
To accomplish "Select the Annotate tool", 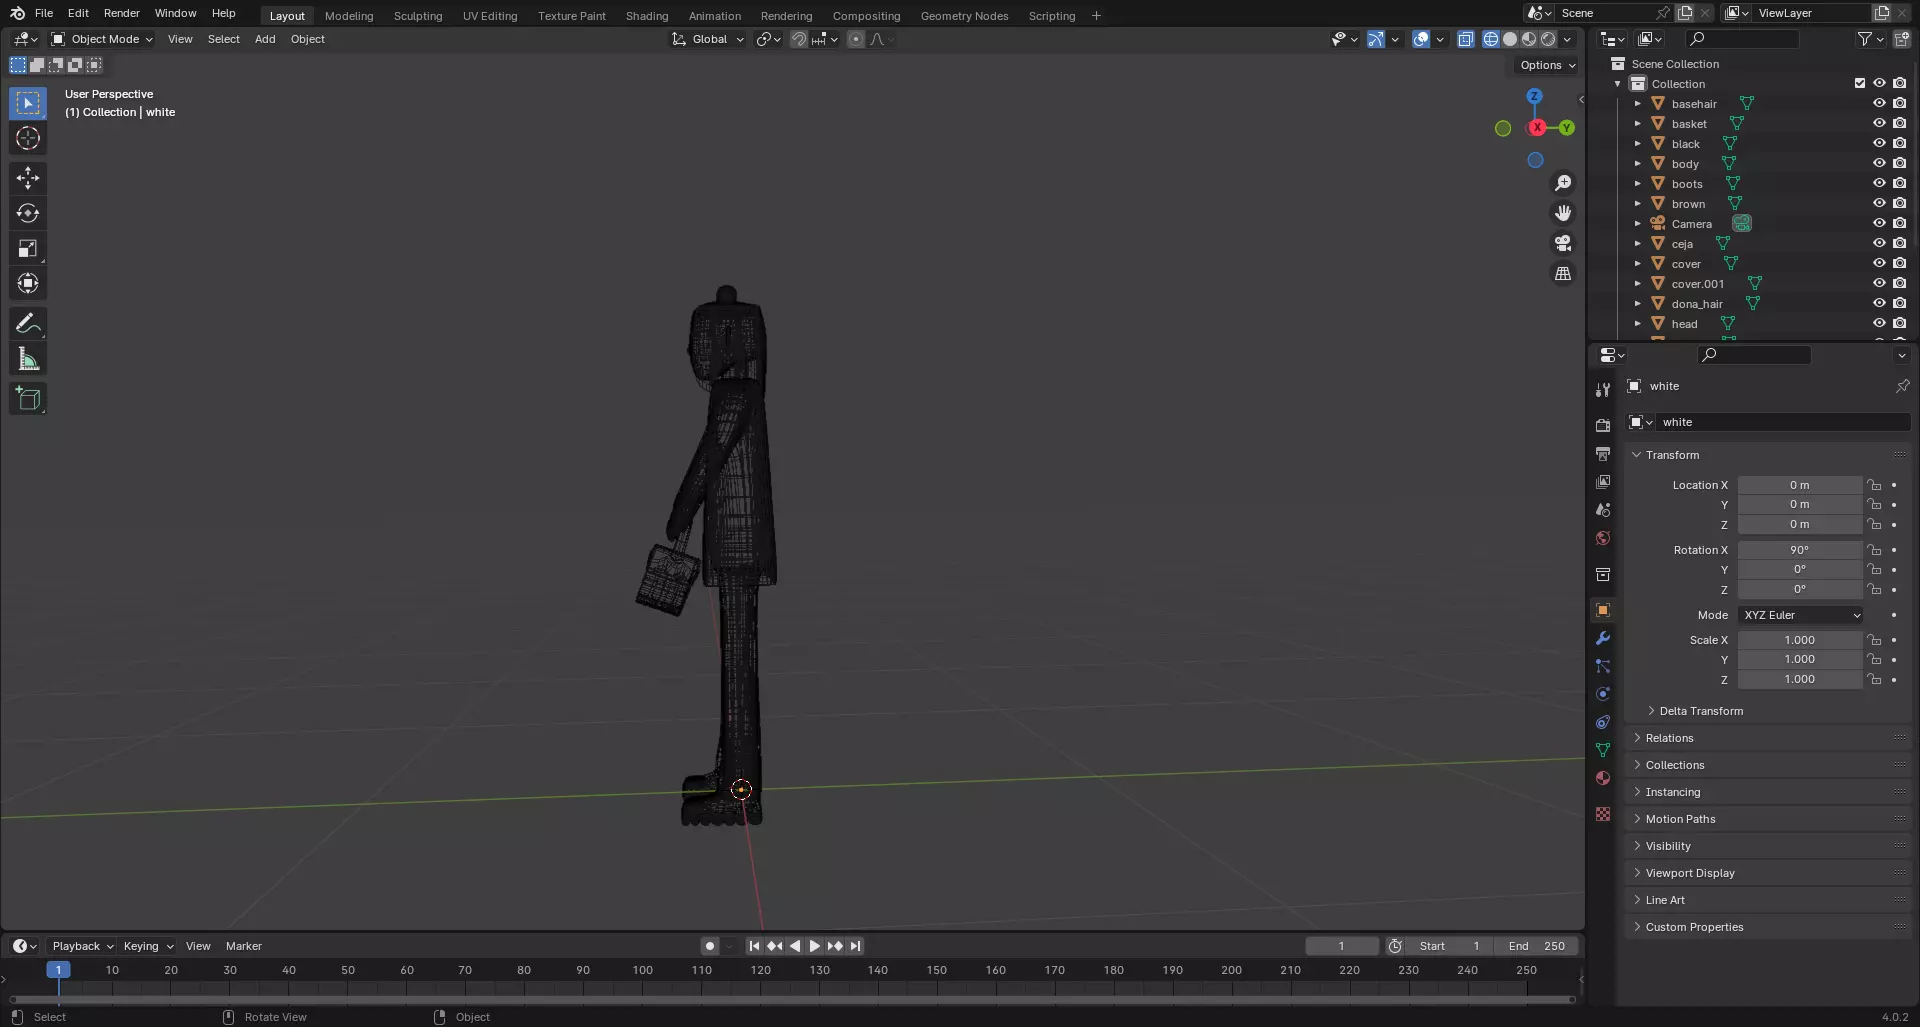I will click(28, 324).
